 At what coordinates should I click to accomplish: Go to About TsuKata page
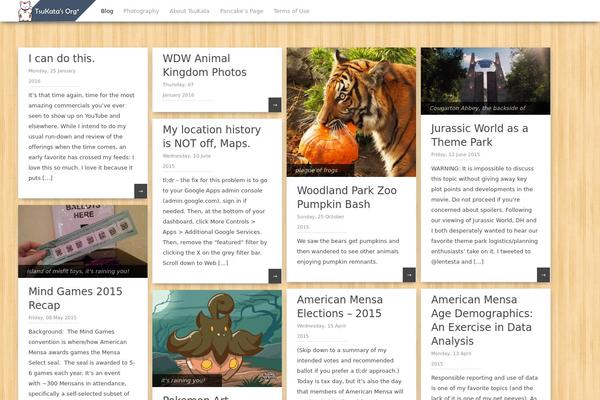point(189,11)
